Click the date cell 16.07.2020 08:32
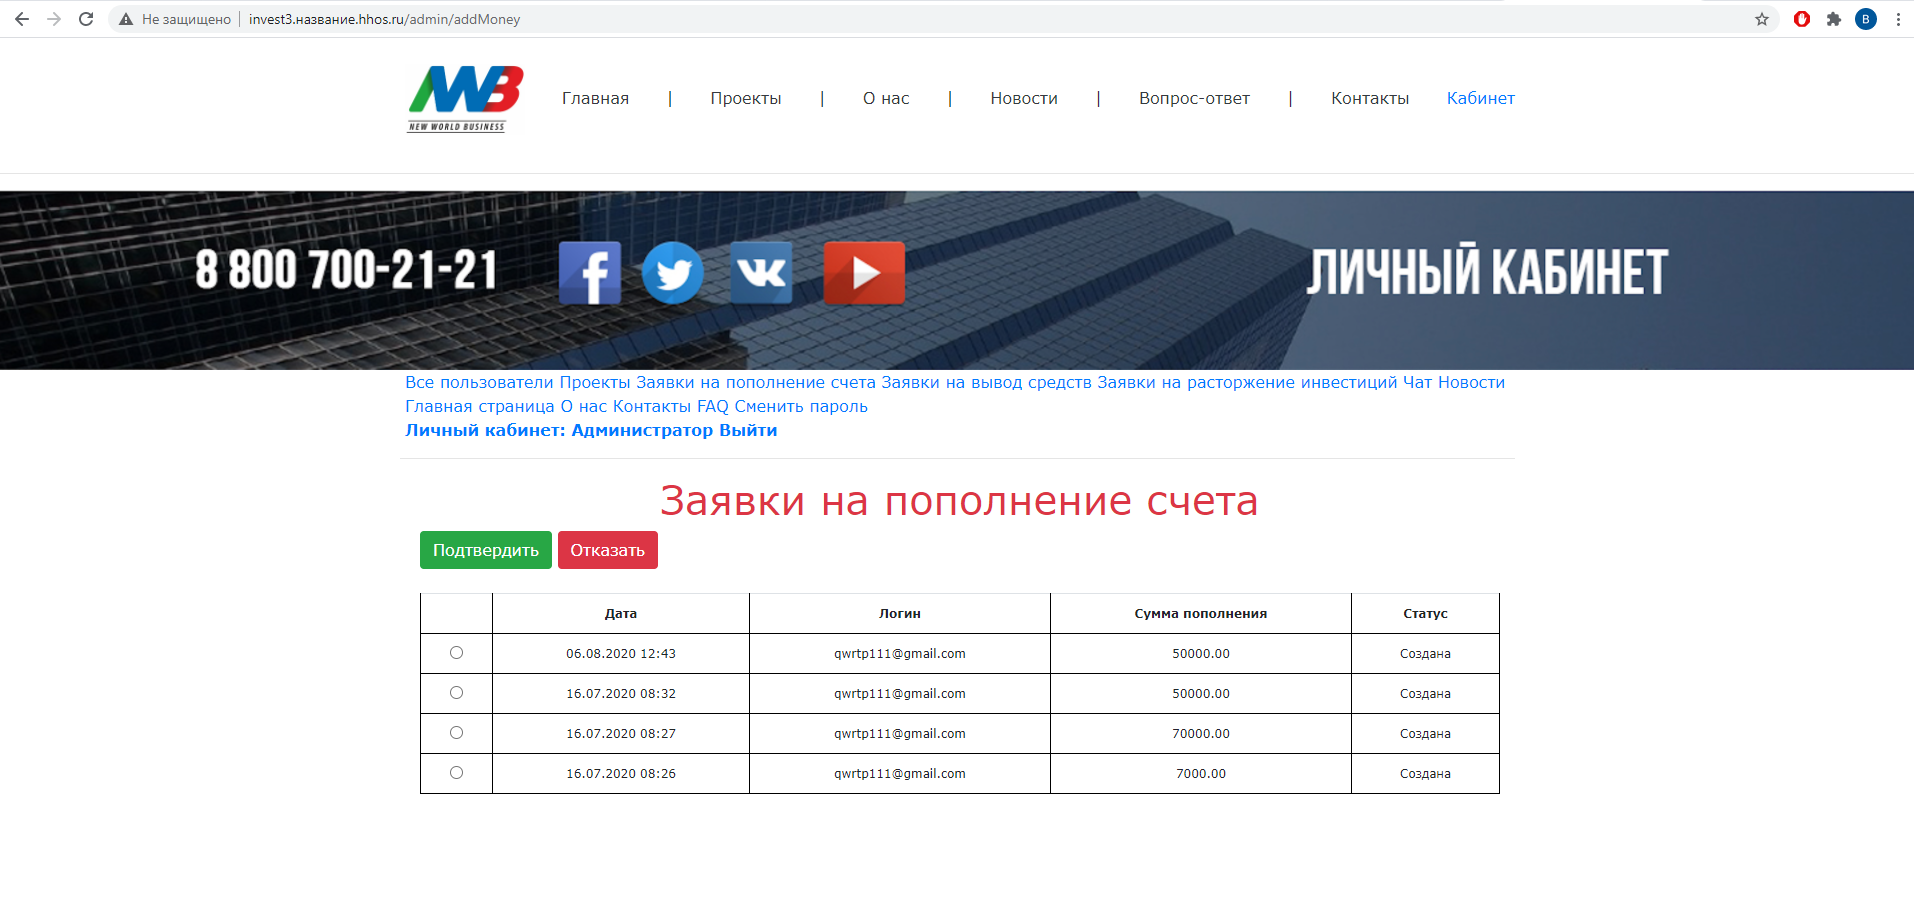1914x902 pixels. point(621,694)
